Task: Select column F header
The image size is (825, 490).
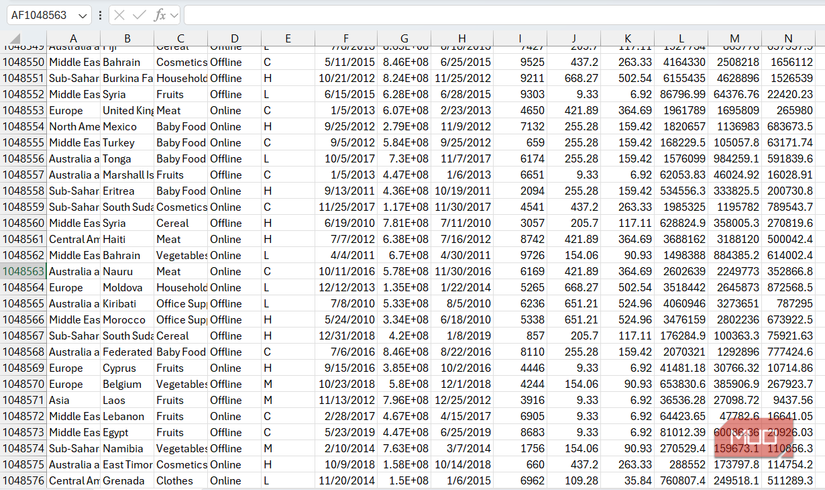Action: (345, 39)
